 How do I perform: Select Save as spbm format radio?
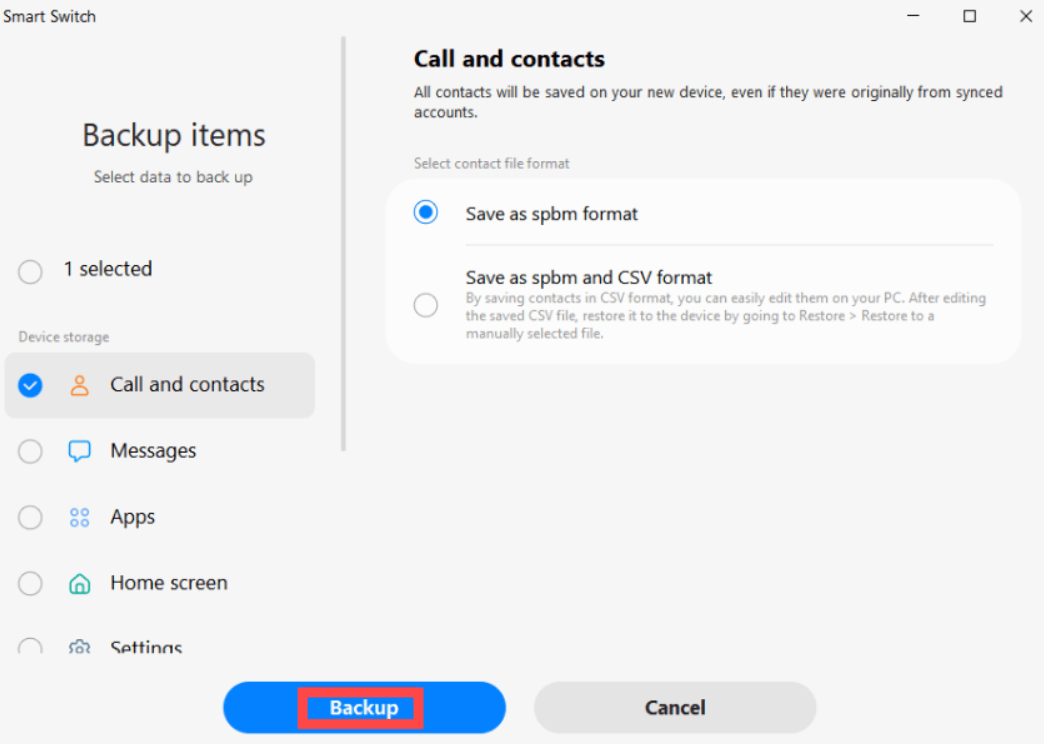(425, 212)
